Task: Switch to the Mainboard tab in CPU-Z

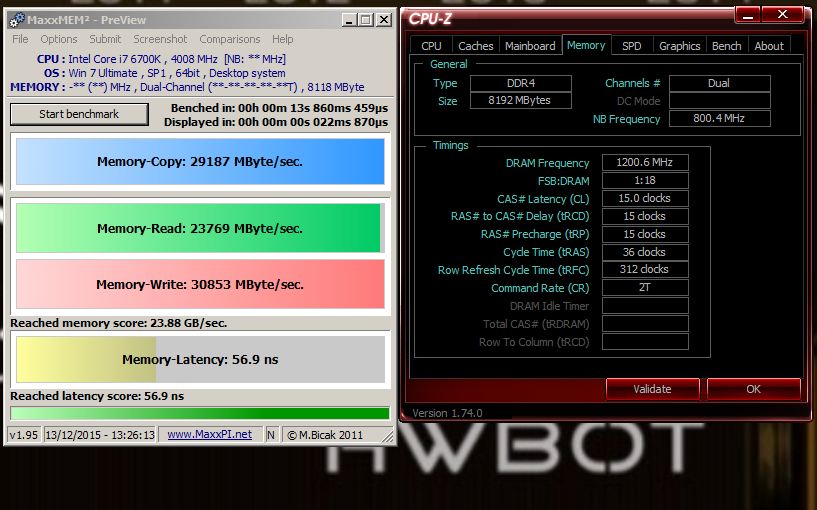Action: (x=530, y=46)
